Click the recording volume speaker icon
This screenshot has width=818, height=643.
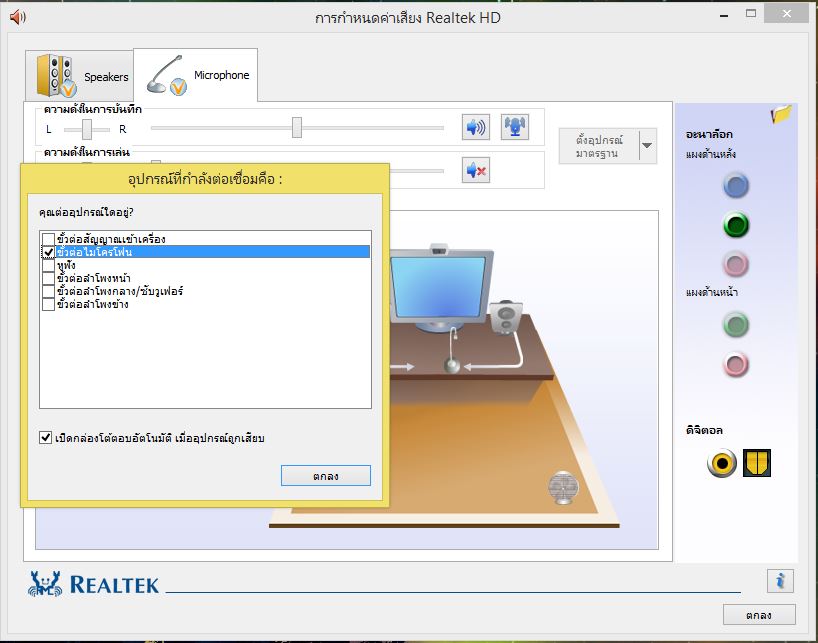(x=476, y=127)
